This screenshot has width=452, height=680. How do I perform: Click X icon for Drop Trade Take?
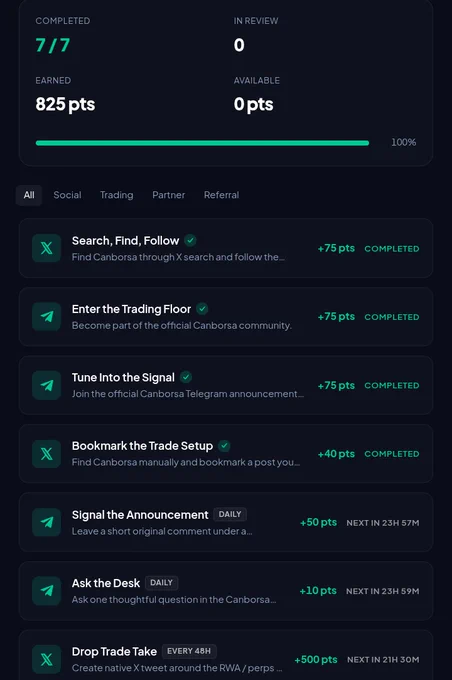(46, 659)
